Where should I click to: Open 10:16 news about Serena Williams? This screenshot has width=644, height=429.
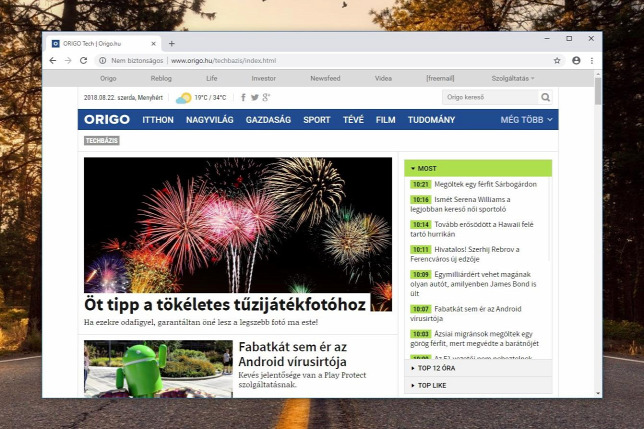coord(460,204)
